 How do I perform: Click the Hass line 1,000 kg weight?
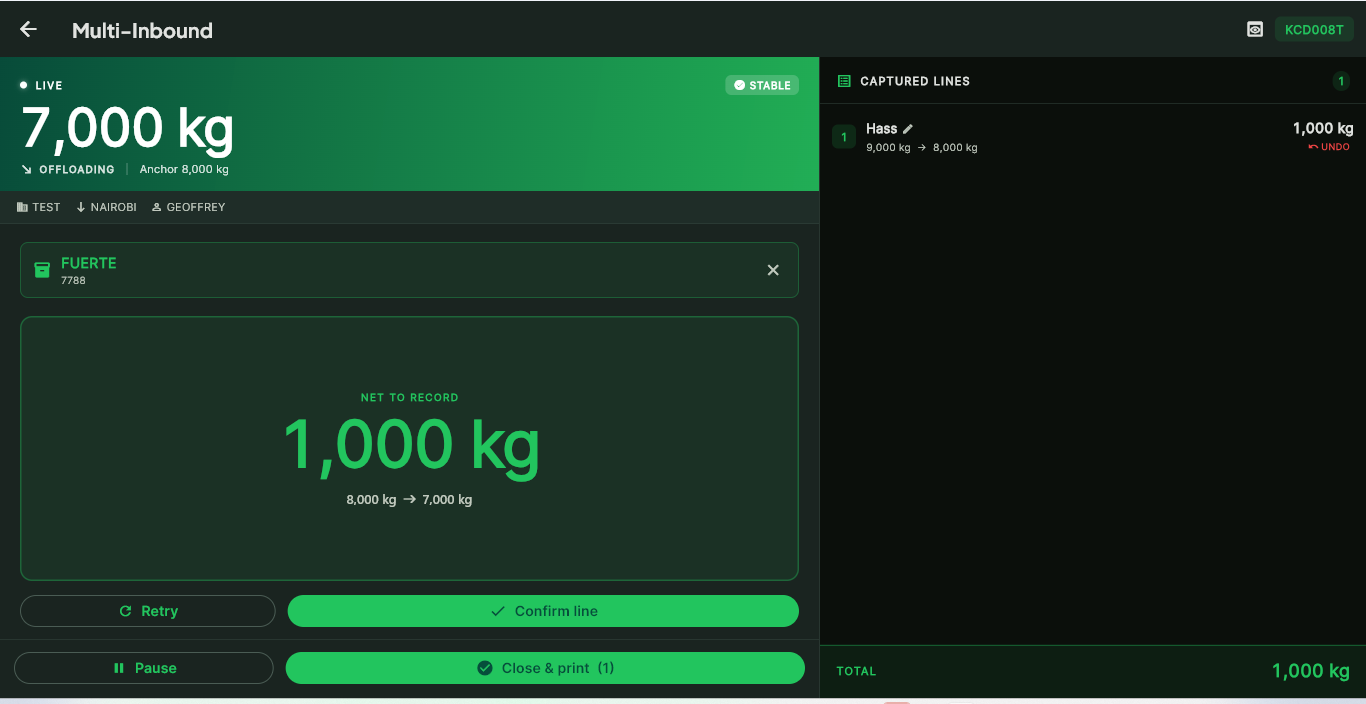pos(1323,128)
